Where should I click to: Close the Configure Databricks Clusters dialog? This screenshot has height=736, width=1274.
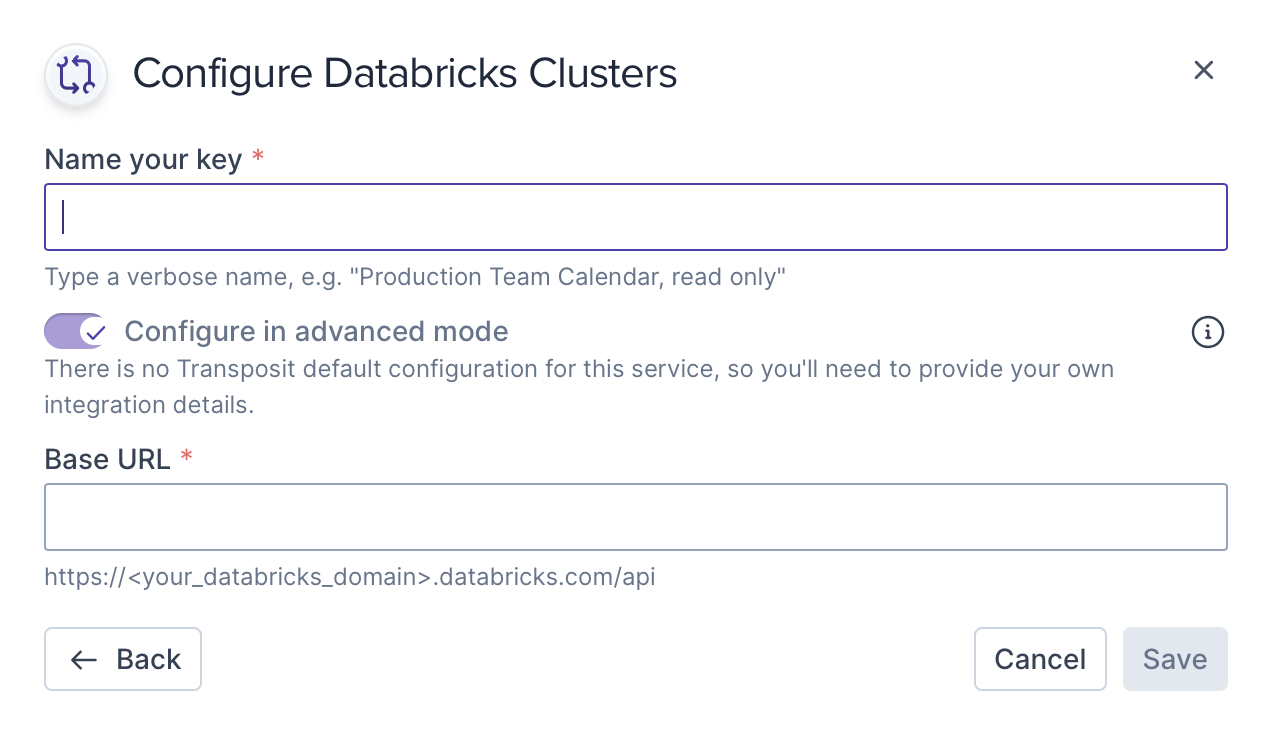1203,70
